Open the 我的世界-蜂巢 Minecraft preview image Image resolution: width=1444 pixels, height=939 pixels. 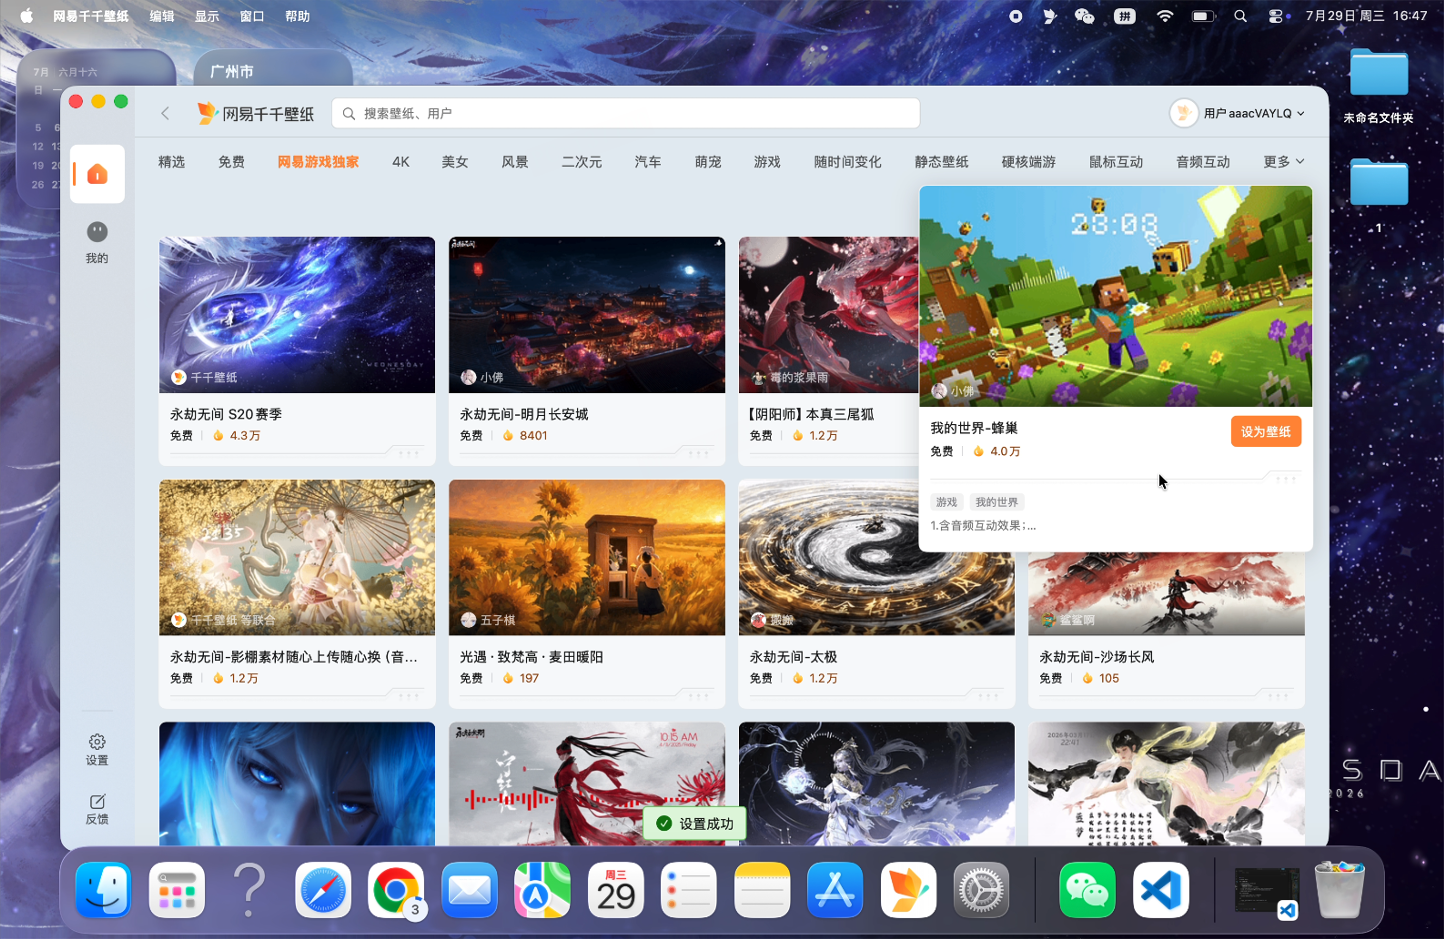[x=1116, y=297]
